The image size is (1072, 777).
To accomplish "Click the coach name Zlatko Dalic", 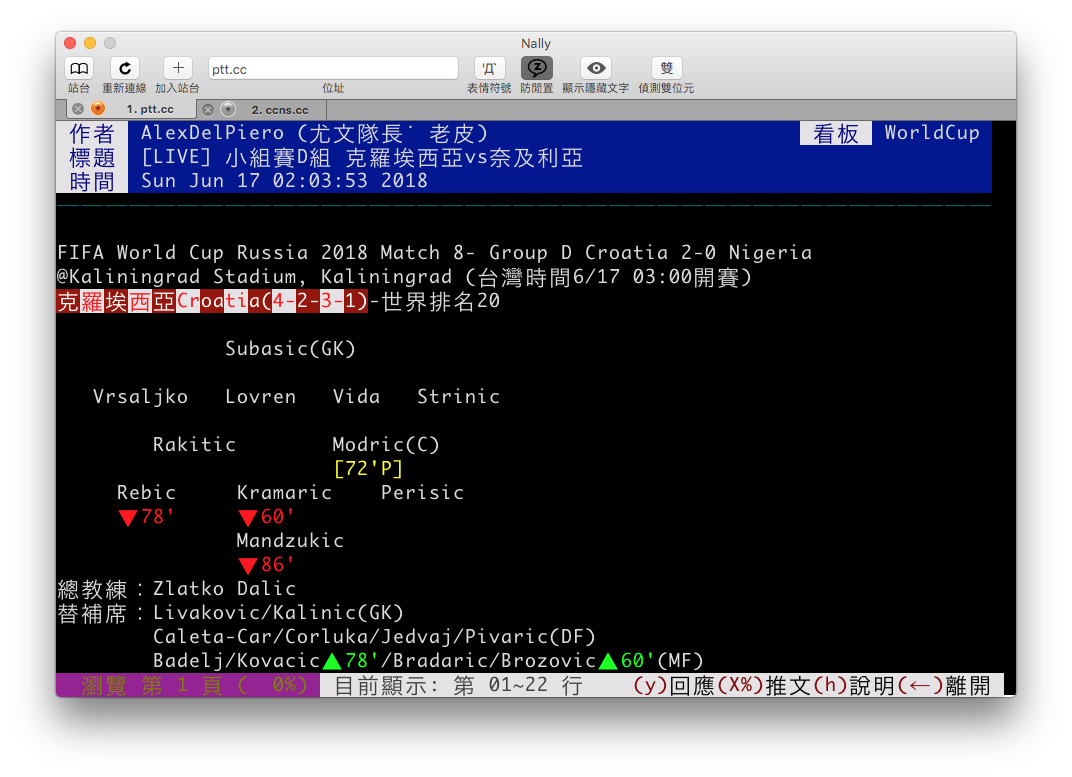I will 224,589.
